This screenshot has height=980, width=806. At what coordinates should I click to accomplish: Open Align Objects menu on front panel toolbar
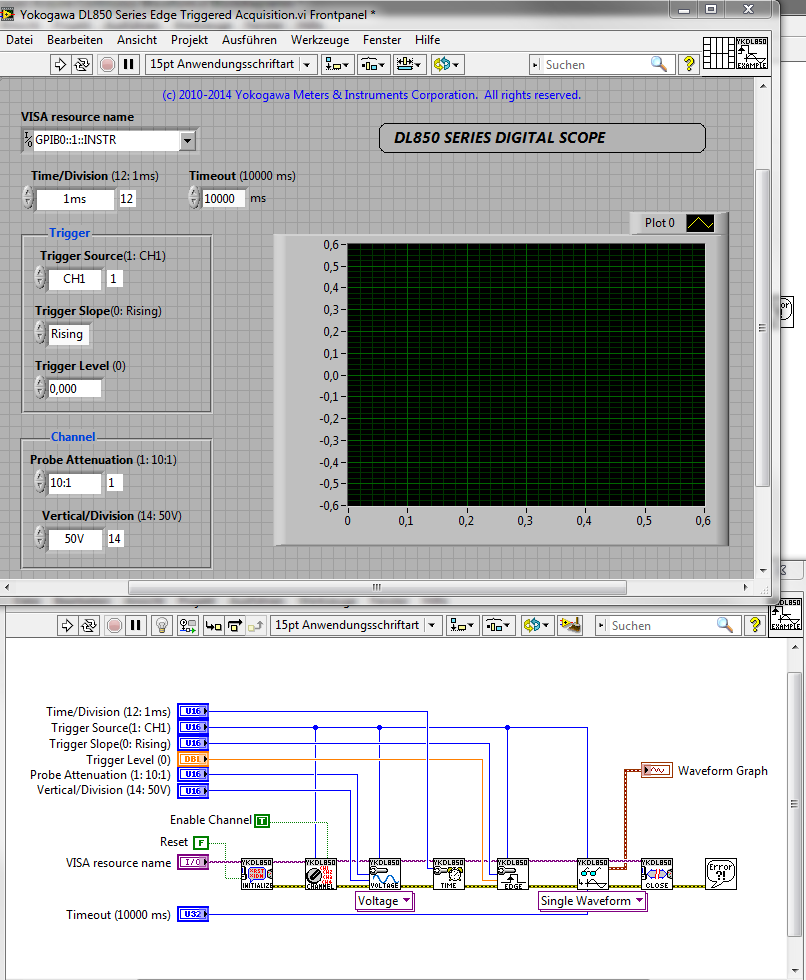(338, 64)
